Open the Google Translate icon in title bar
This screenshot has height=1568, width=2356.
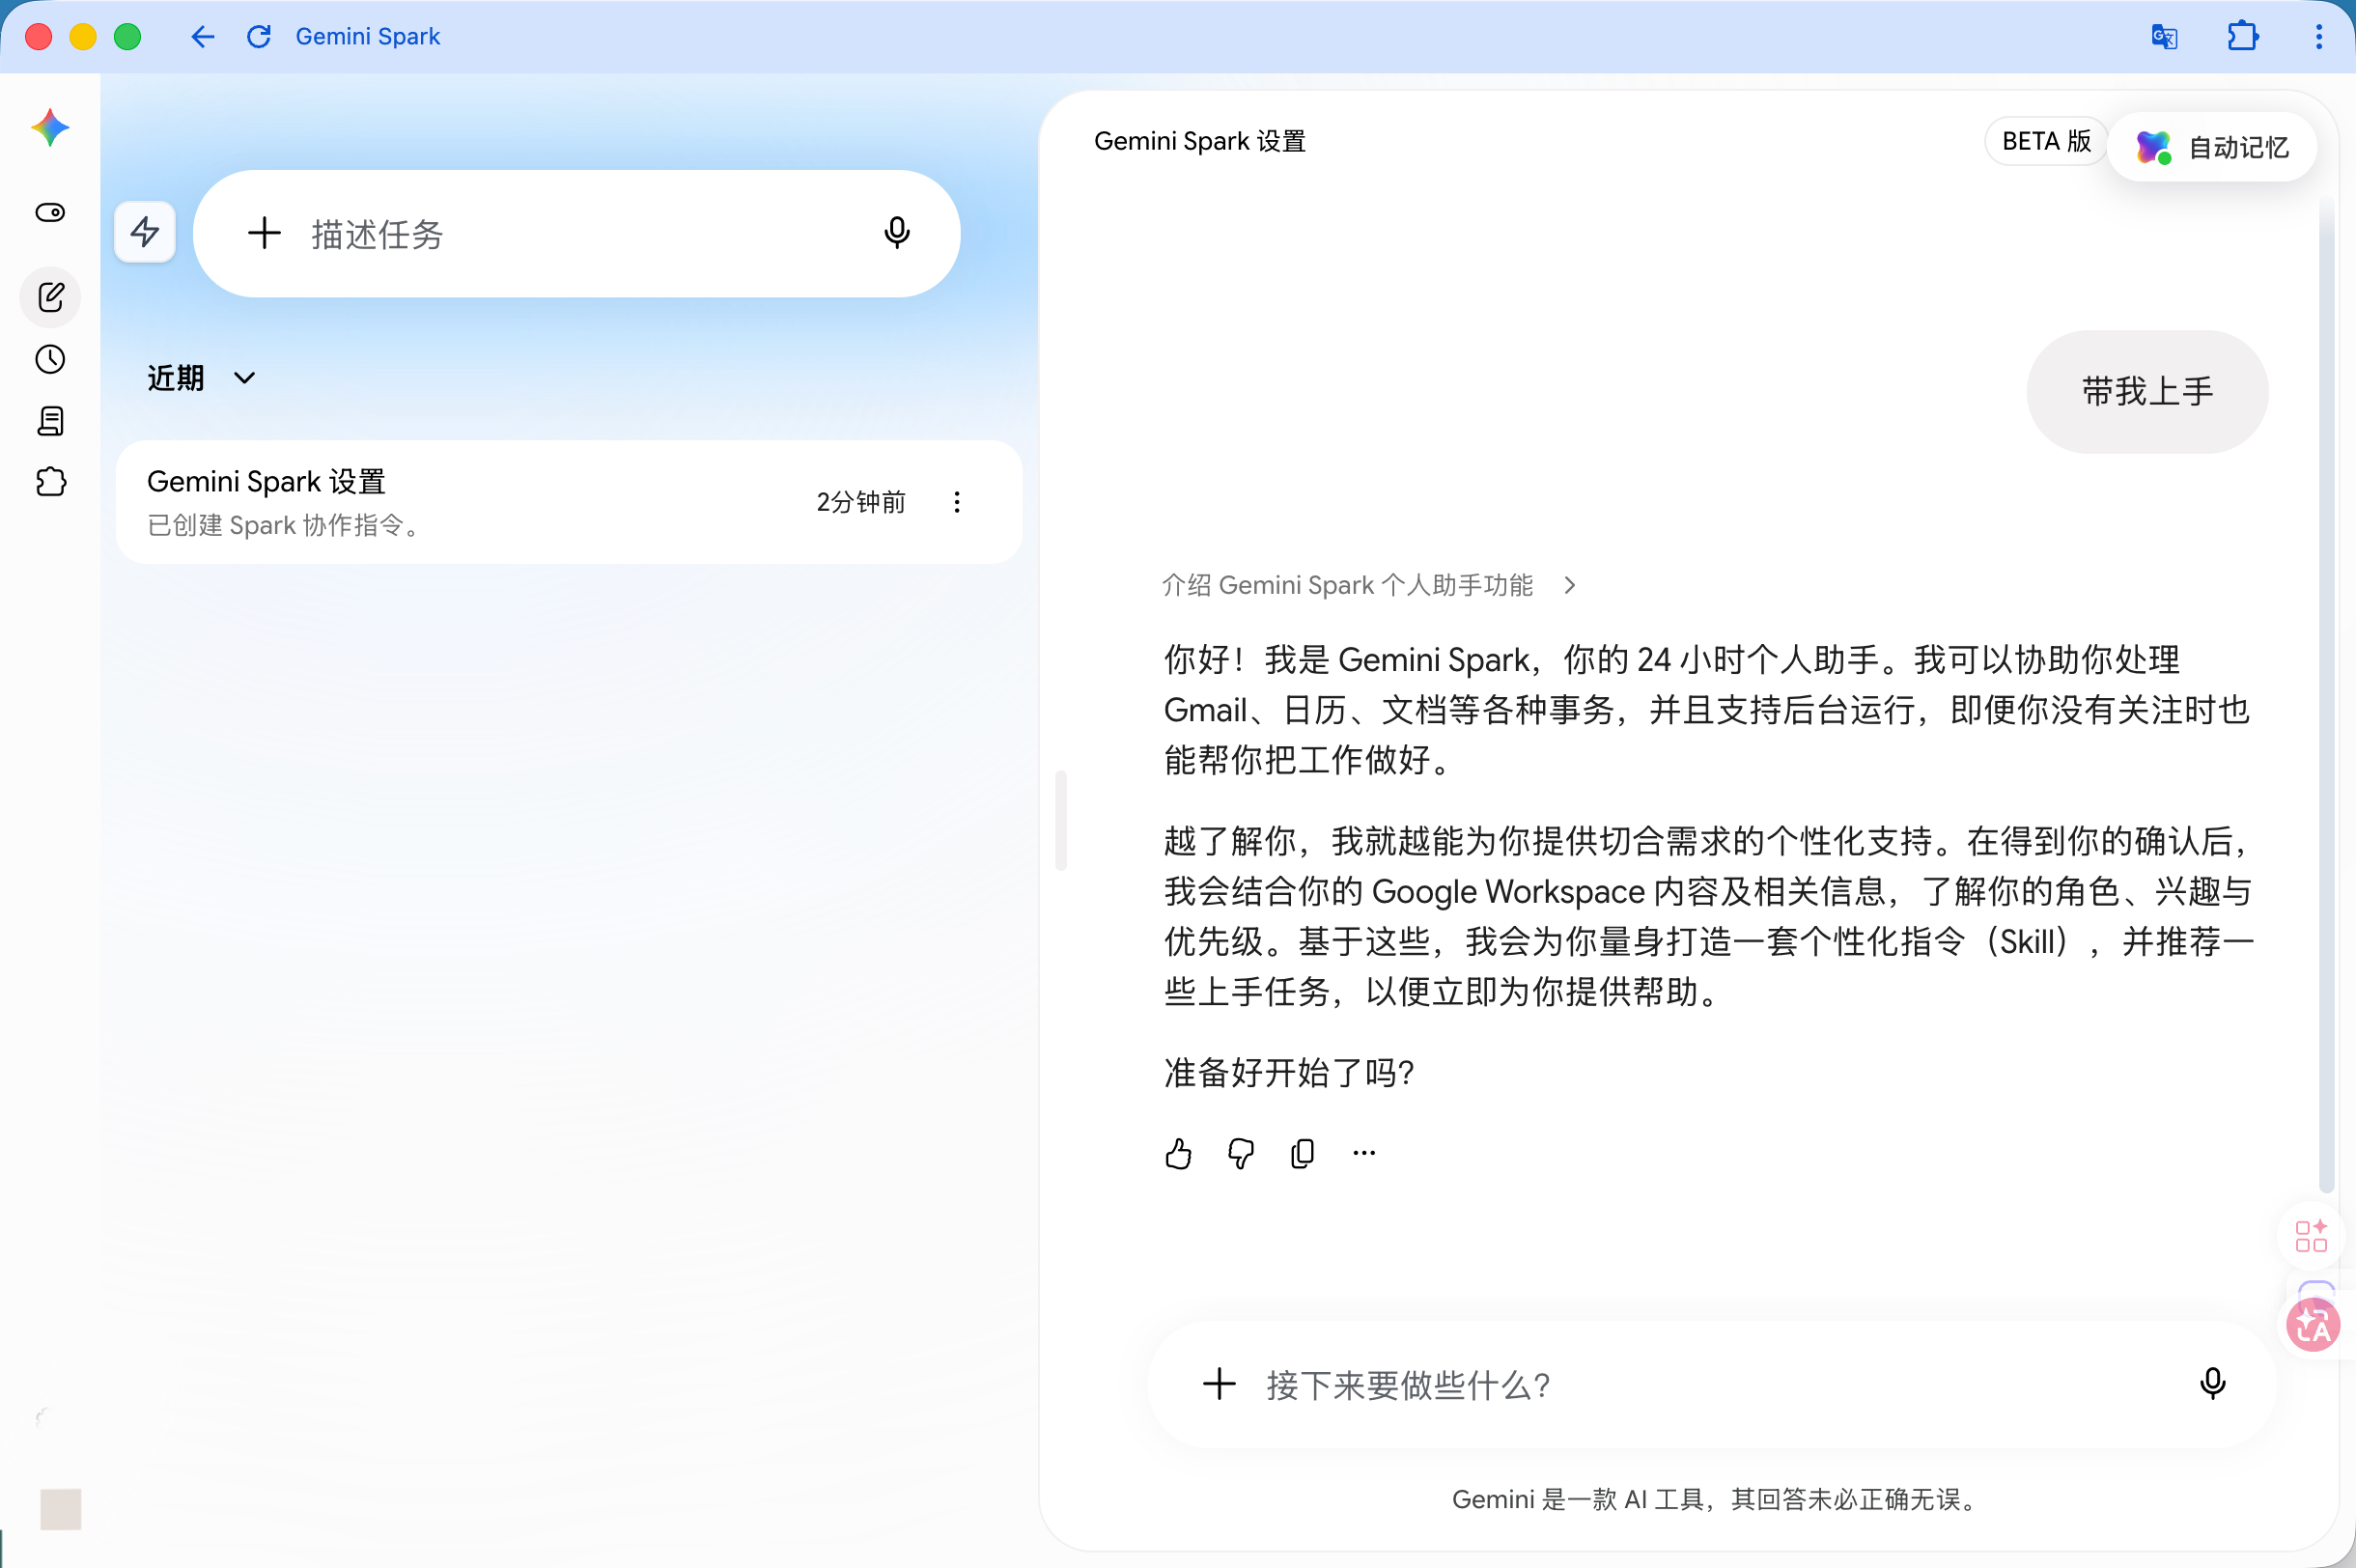[x=2165, y=37]
